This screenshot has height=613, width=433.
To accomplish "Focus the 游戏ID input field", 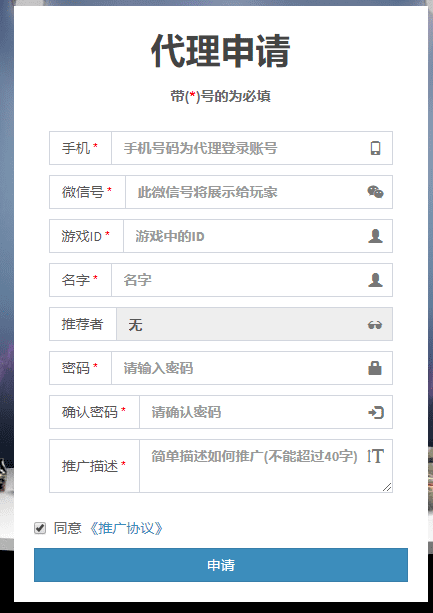I will point(258,236).
